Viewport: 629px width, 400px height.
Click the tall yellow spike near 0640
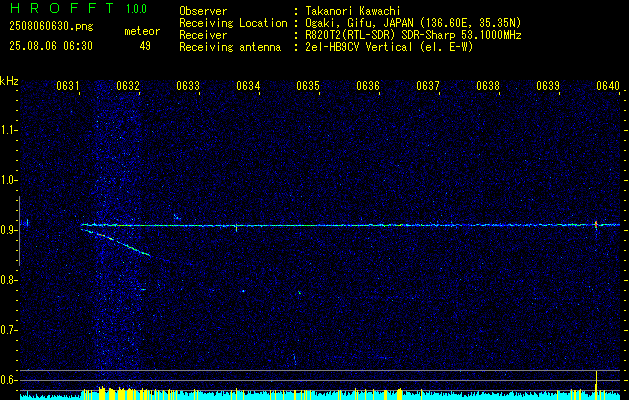coord(596,385)
